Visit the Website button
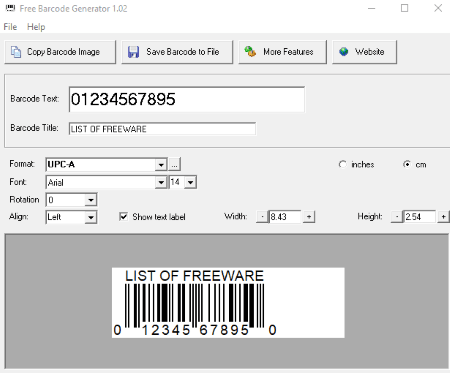 point(365,52)
